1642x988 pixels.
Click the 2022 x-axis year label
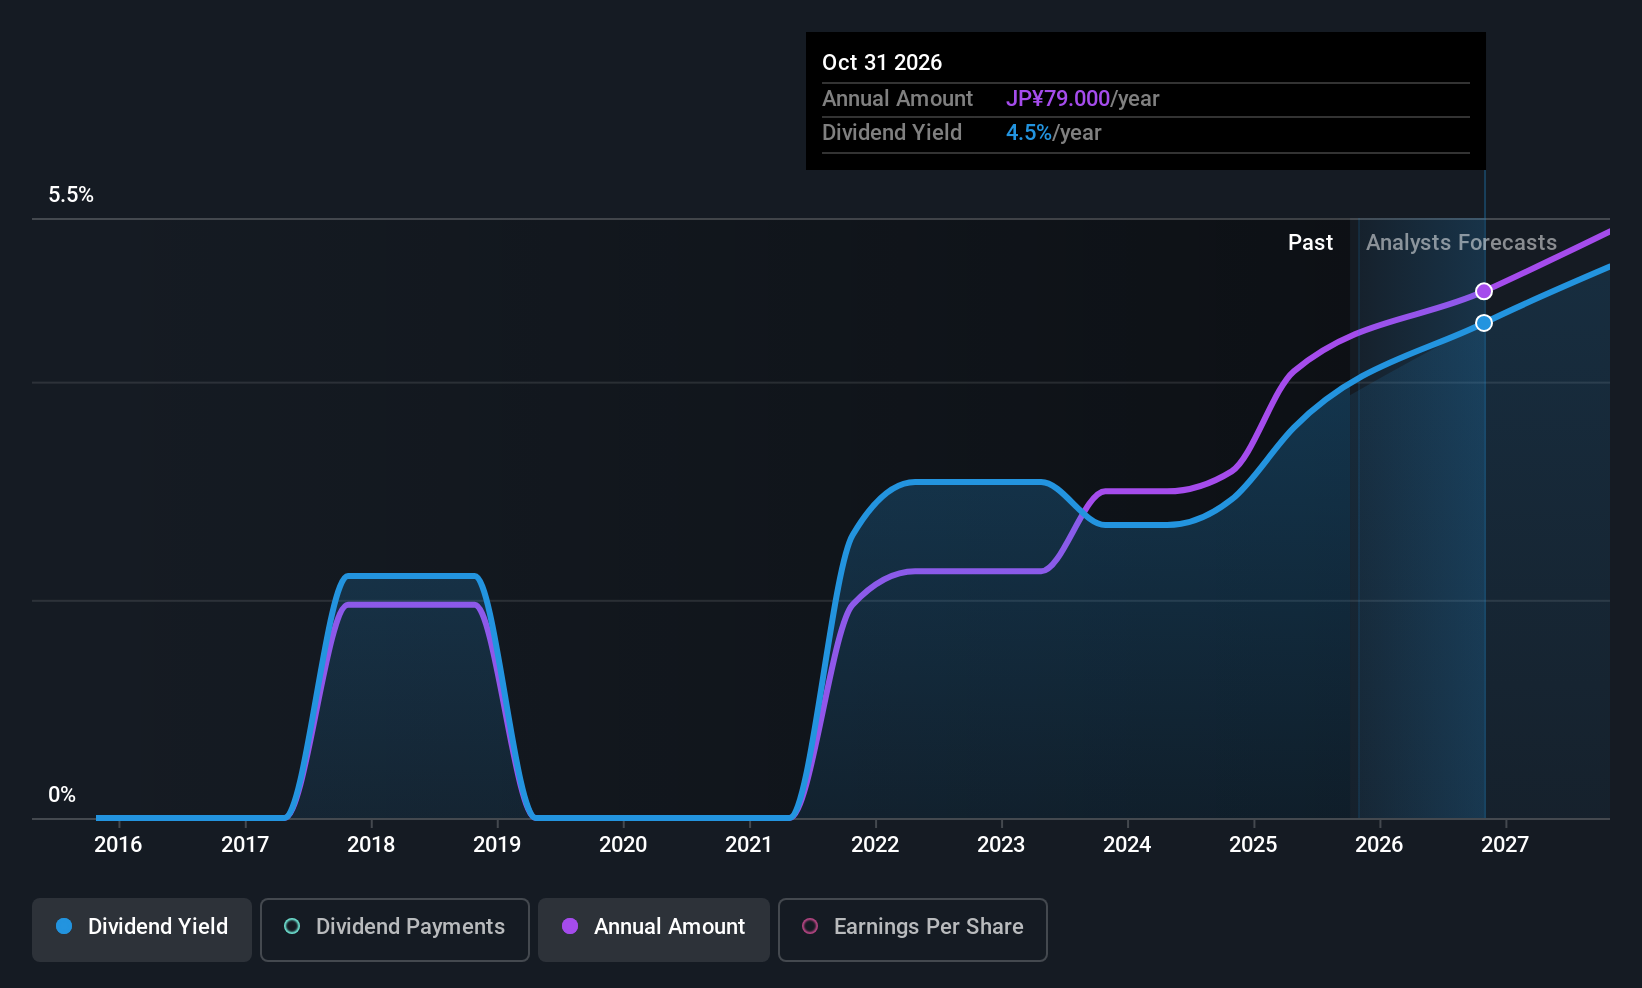tap(875, 845)
